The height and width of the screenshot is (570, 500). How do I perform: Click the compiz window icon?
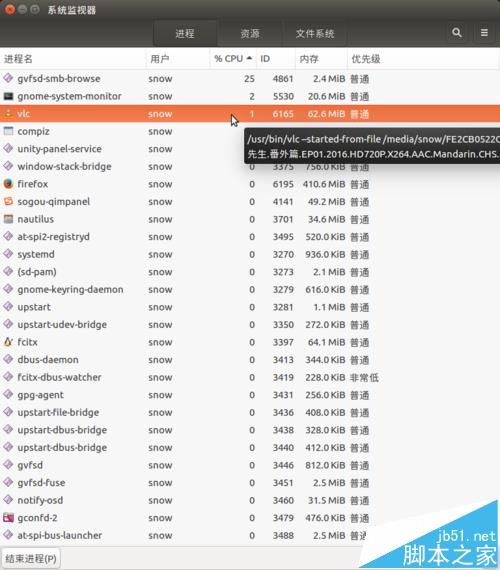click(8, 131)
